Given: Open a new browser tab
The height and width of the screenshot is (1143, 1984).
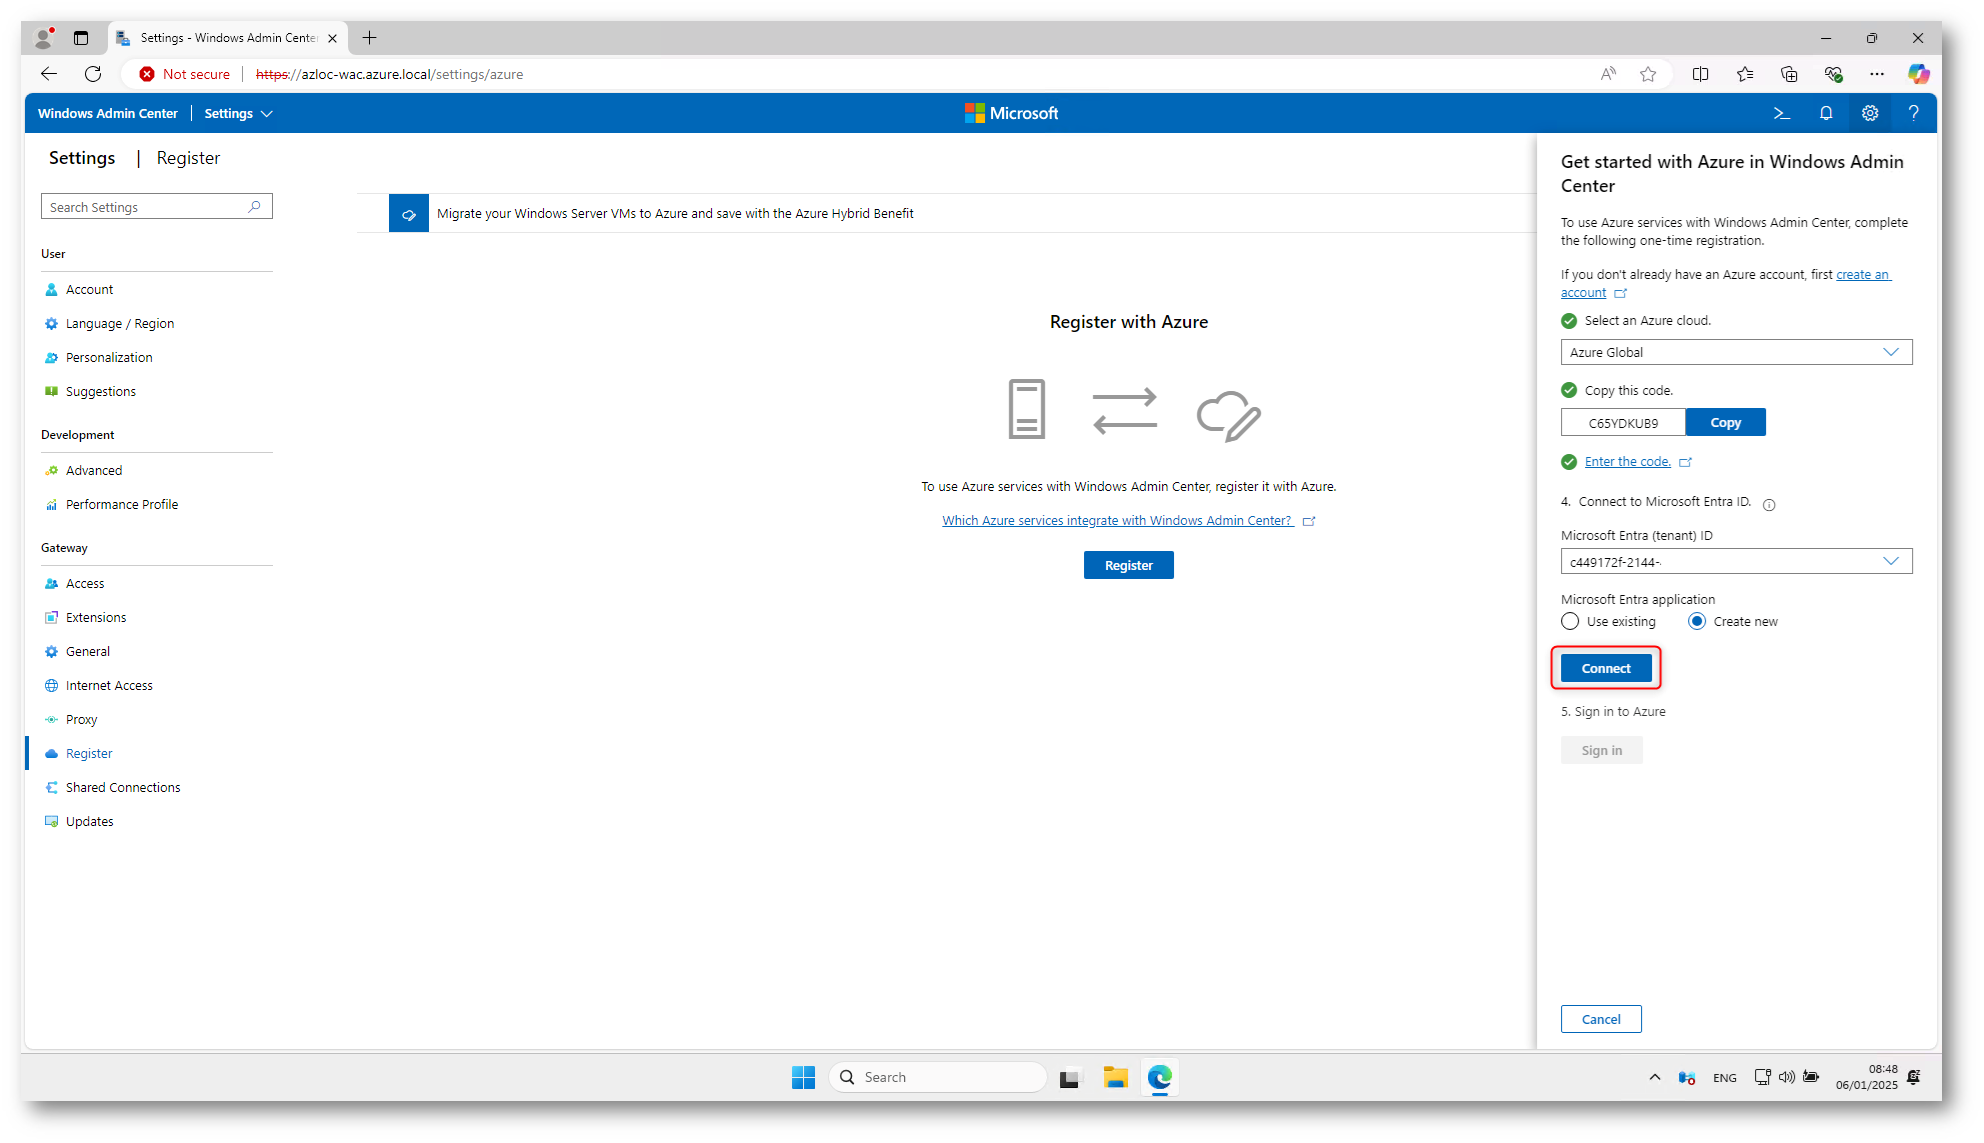Looking at the screenshot, I should tap(369, 38).
